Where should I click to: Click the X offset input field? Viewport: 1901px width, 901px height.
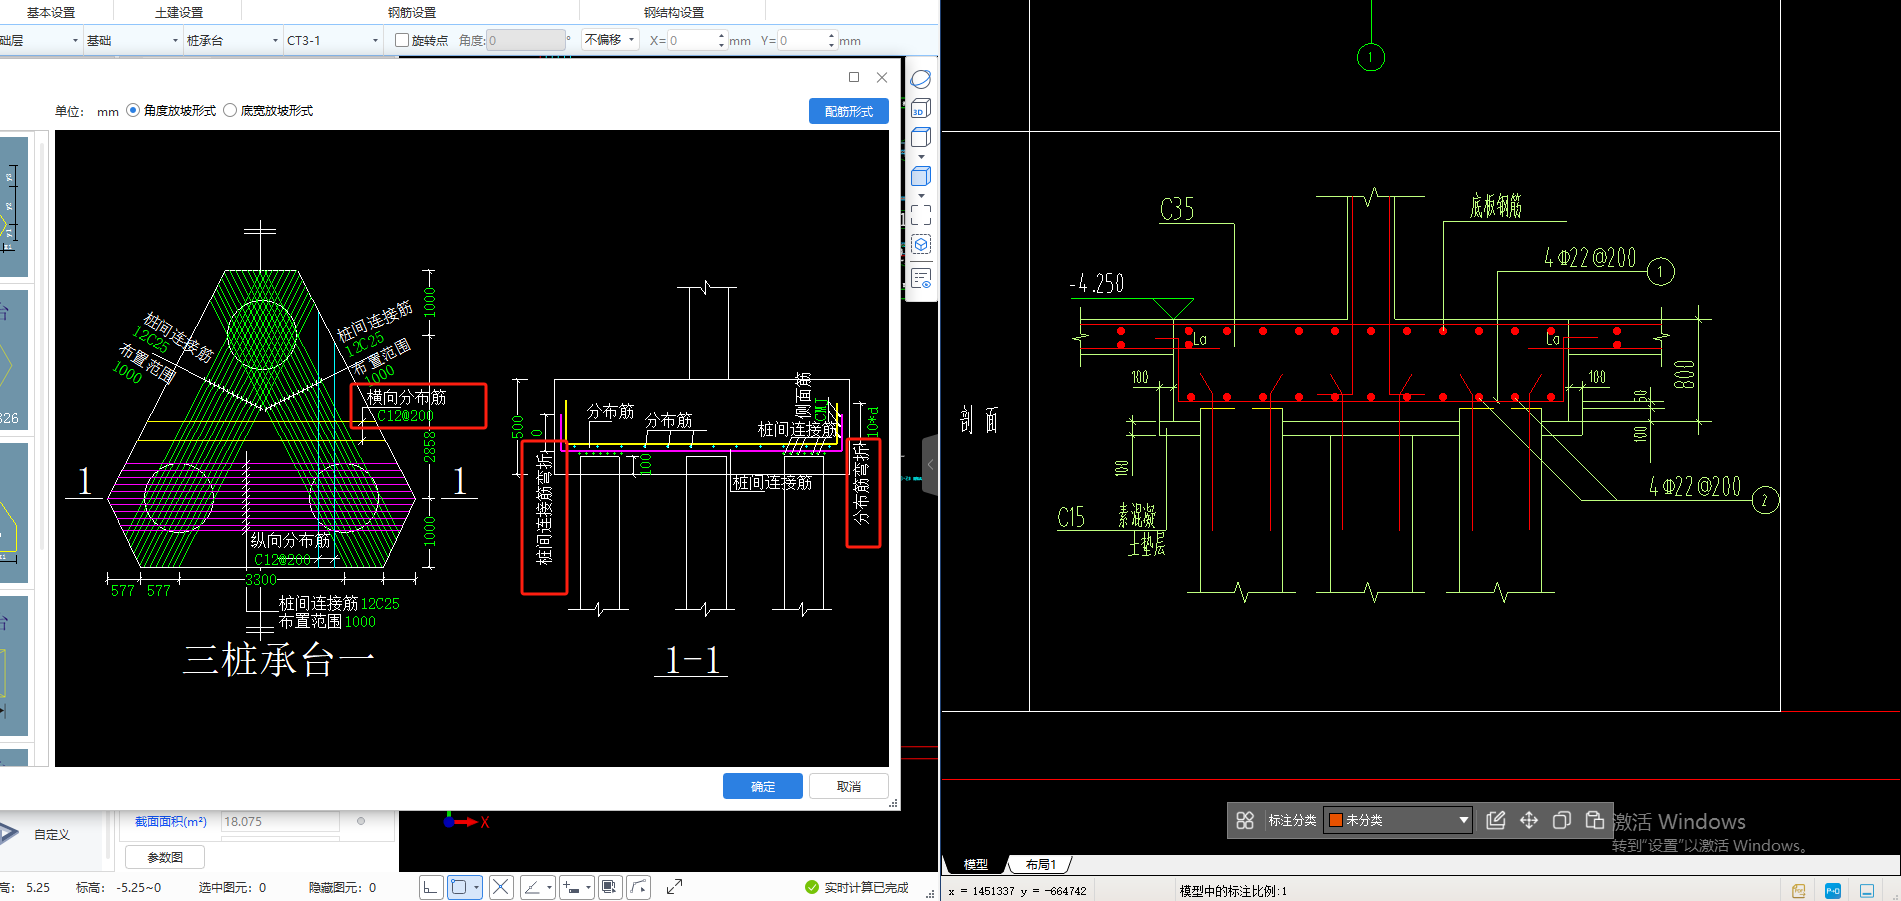coord(691,40)
